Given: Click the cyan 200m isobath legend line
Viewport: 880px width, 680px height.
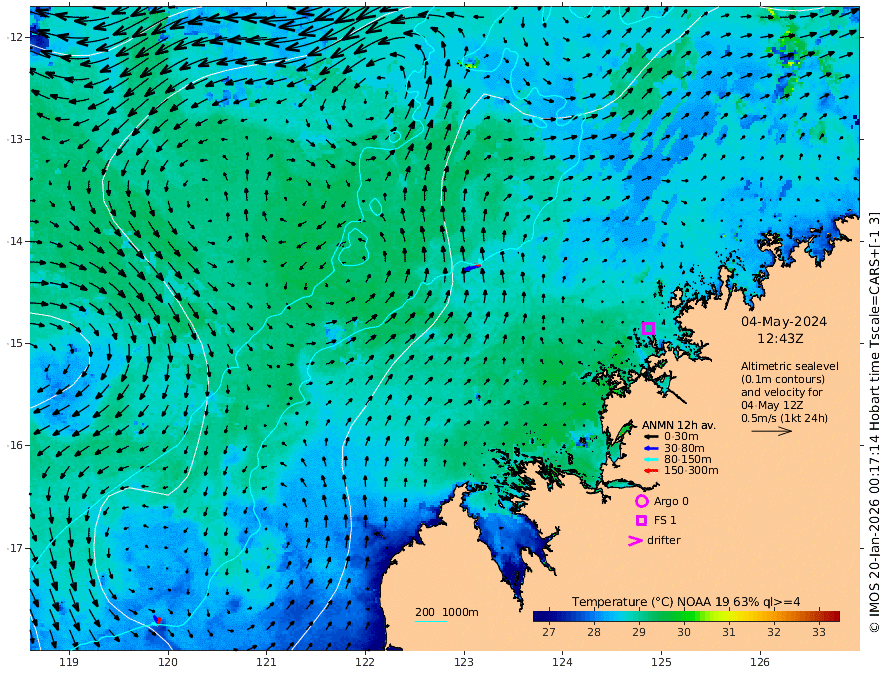Looking at the screenshot, I should tap(431, 621).
